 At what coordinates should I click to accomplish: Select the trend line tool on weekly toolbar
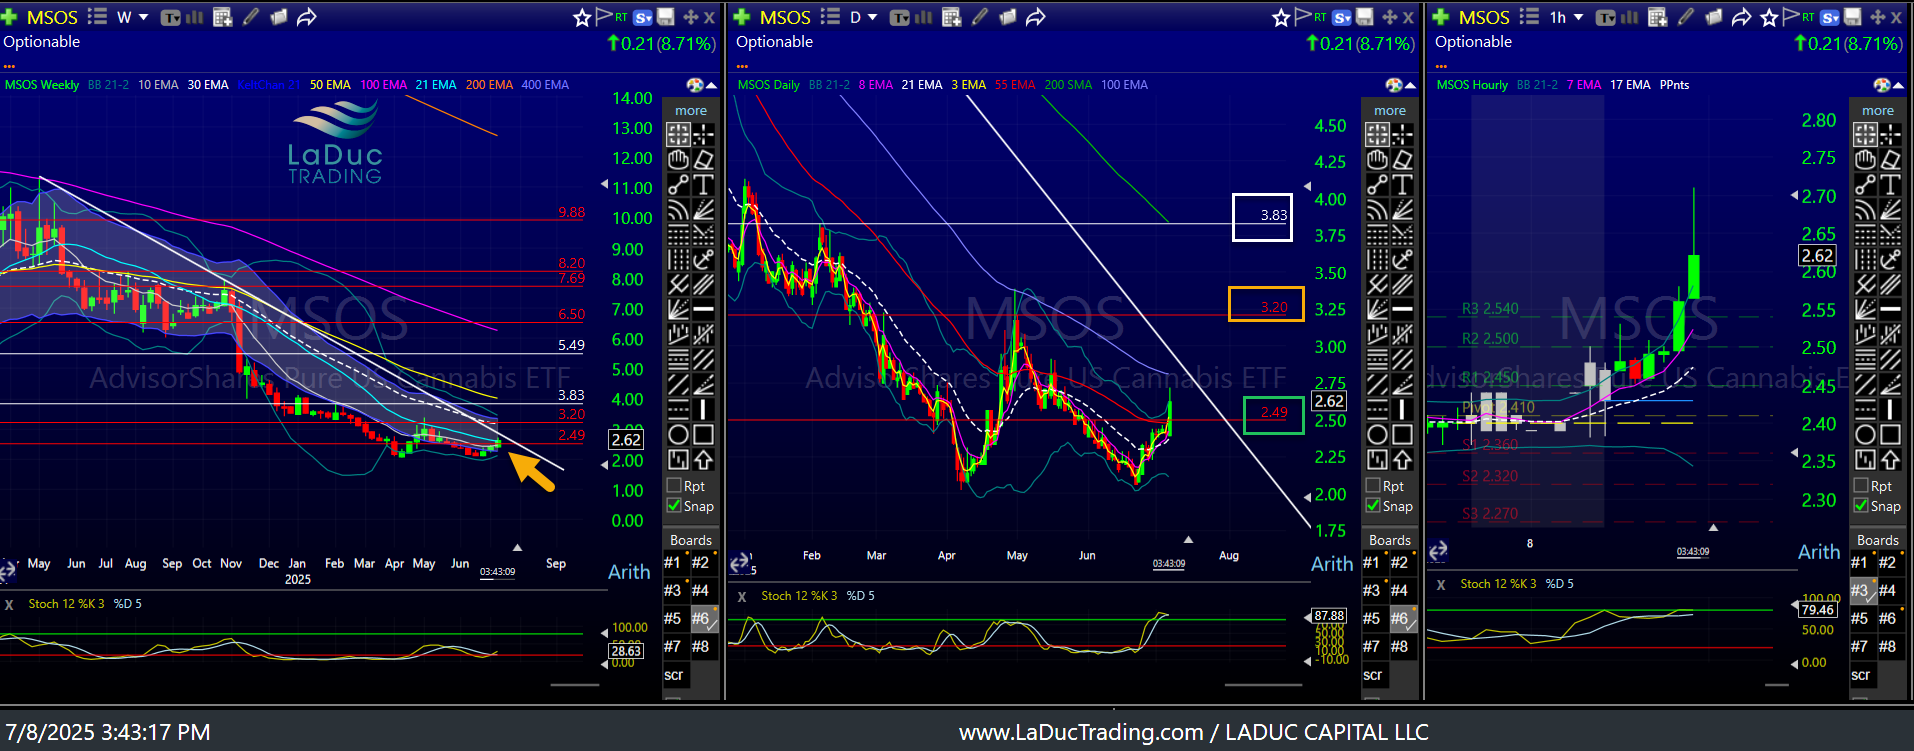pyautogui.click(x=678, y=184)
